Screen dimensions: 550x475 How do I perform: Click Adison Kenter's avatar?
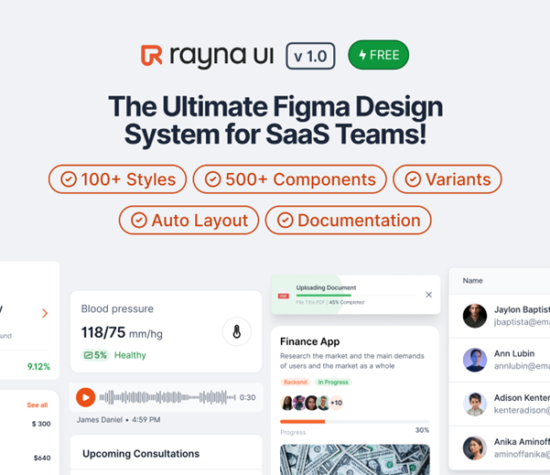pos(475,404)
